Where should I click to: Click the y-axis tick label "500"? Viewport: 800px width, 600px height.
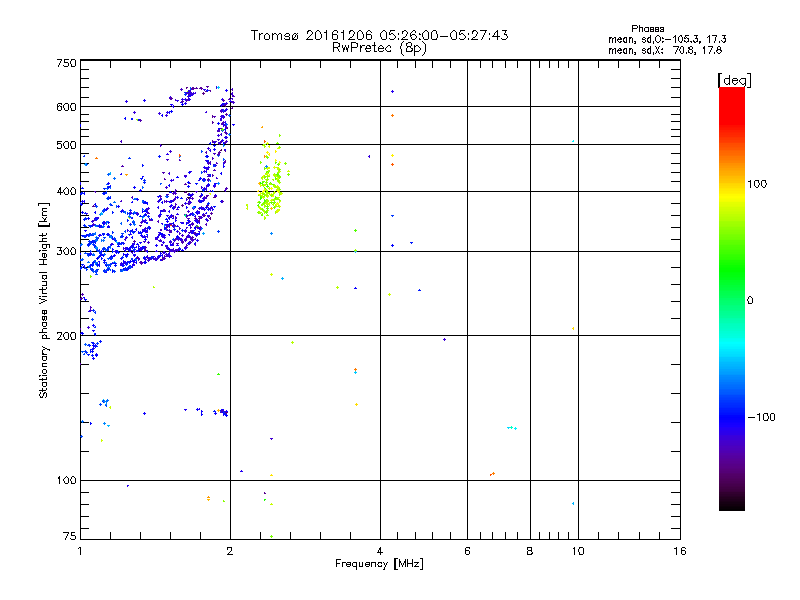point(66,145)
